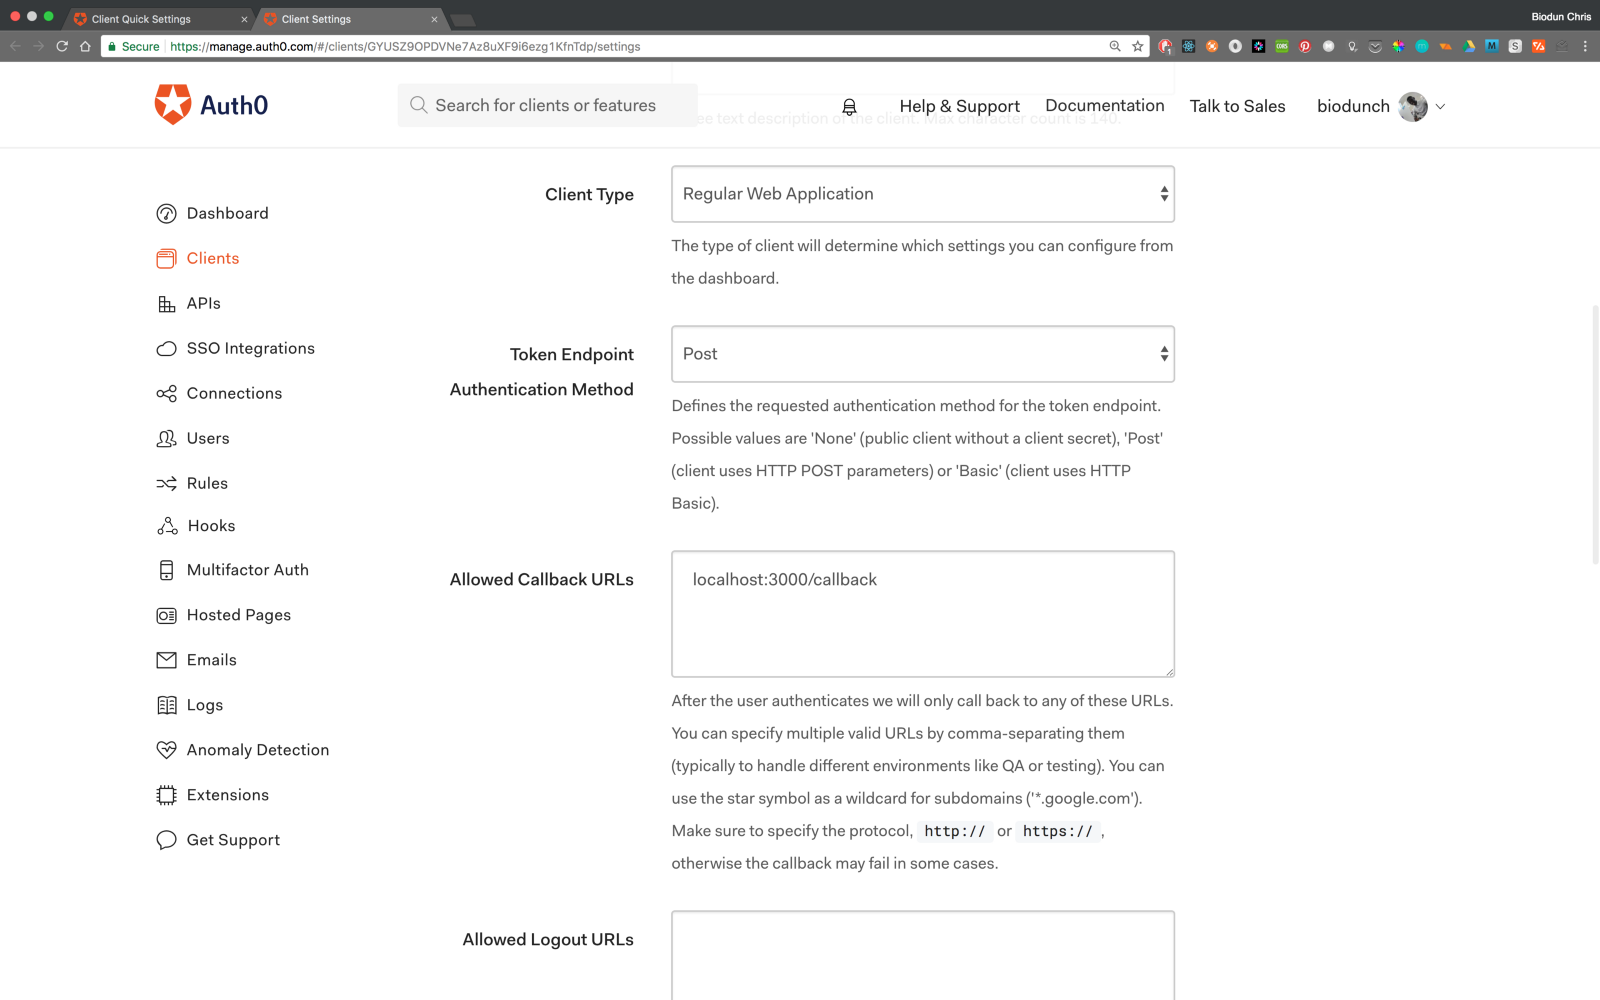The image size is (1600, 1000).
Task: Open the Dashboard sidebar item
Action: pos(213,213)
